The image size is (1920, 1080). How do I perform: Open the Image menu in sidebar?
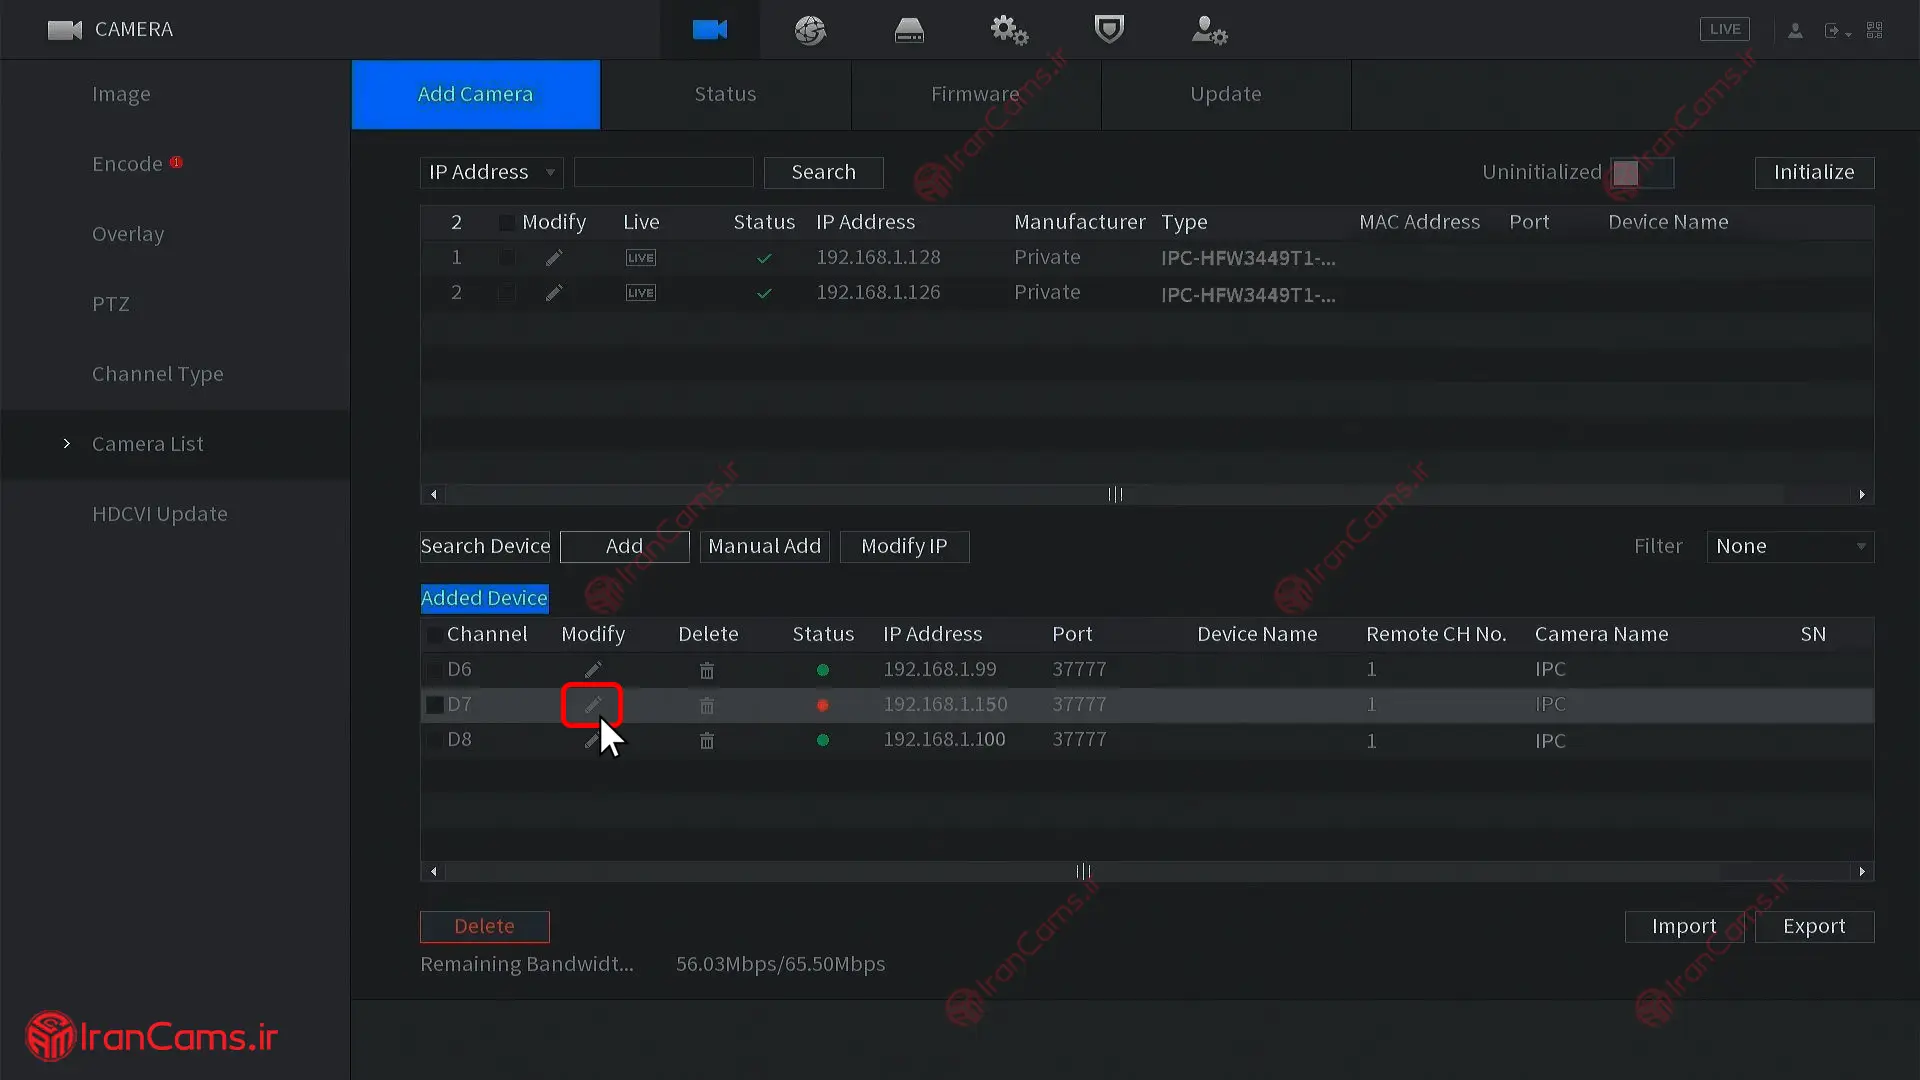121,94
